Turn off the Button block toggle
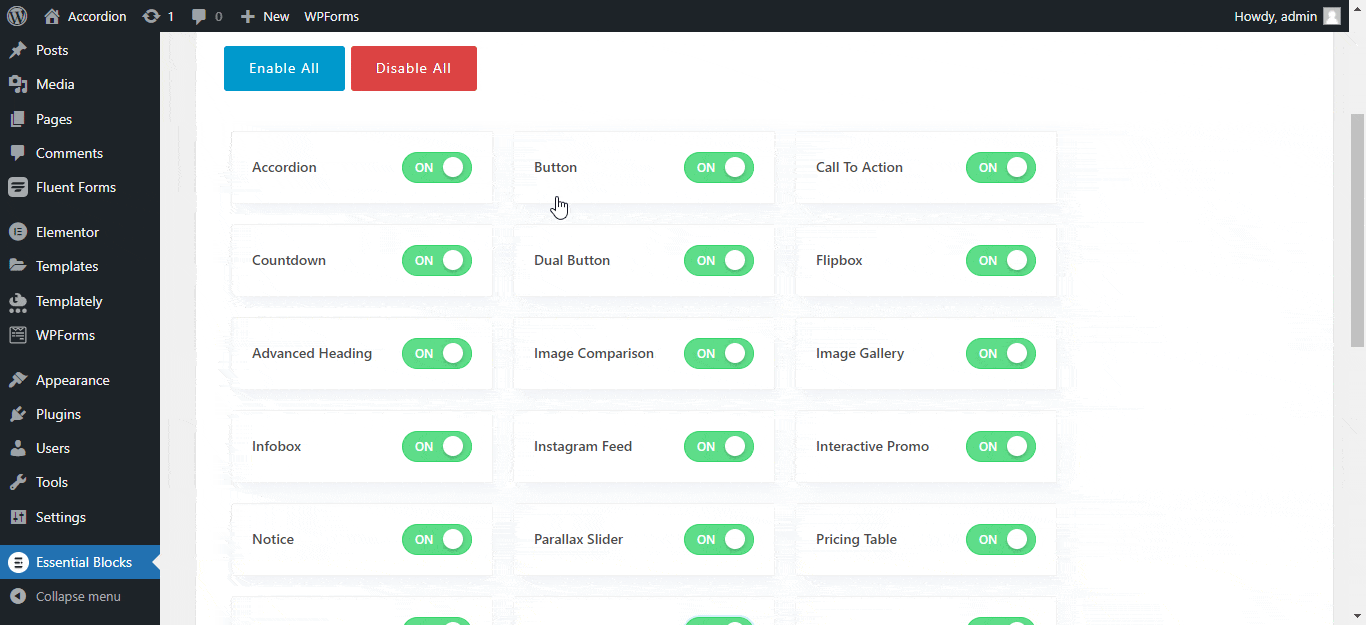1366x625 pixels. coord(719,167)
